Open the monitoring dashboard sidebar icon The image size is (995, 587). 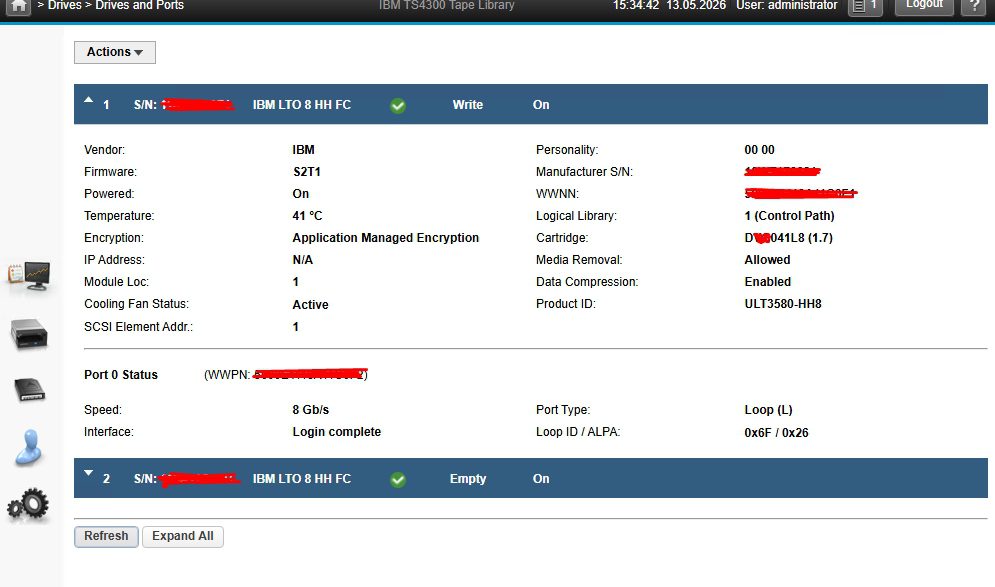[29, 275]
